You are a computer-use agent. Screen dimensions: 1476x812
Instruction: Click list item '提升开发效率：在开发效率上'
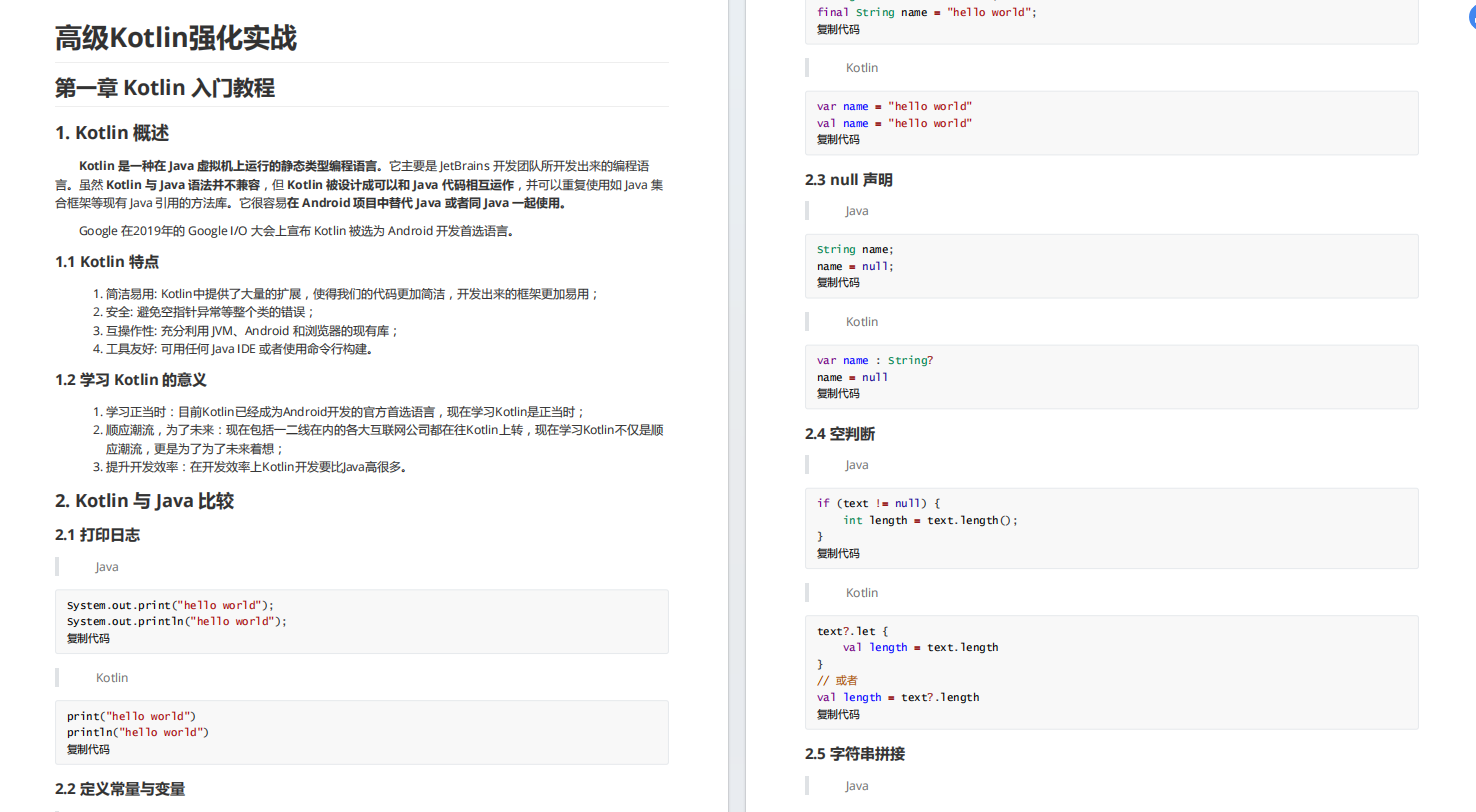click(x=256, y=467)
